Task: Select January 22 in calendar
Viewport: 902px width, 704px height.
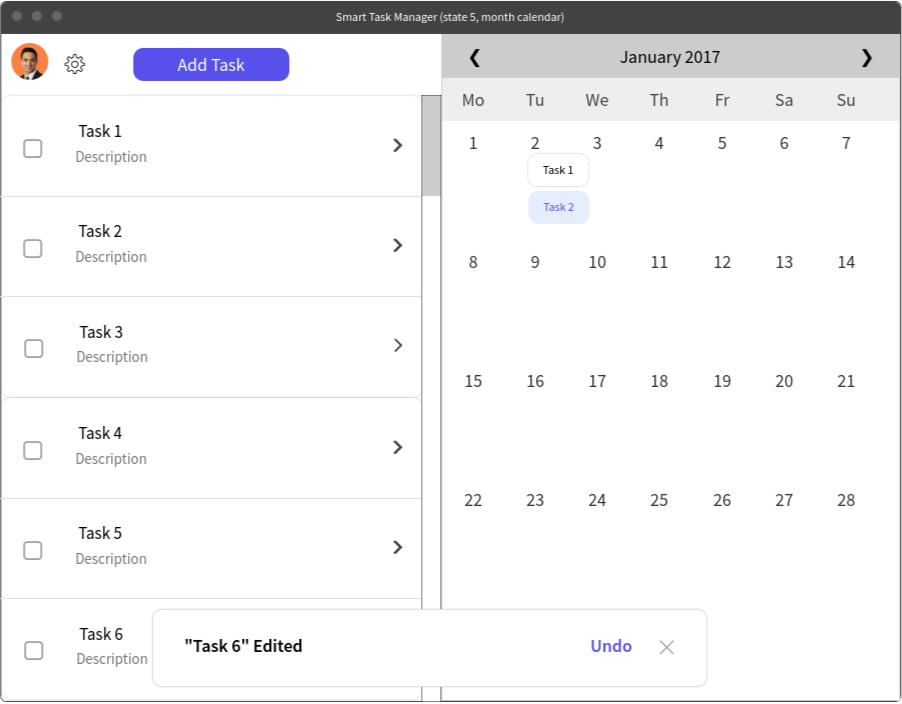Action: click(473, 500)
